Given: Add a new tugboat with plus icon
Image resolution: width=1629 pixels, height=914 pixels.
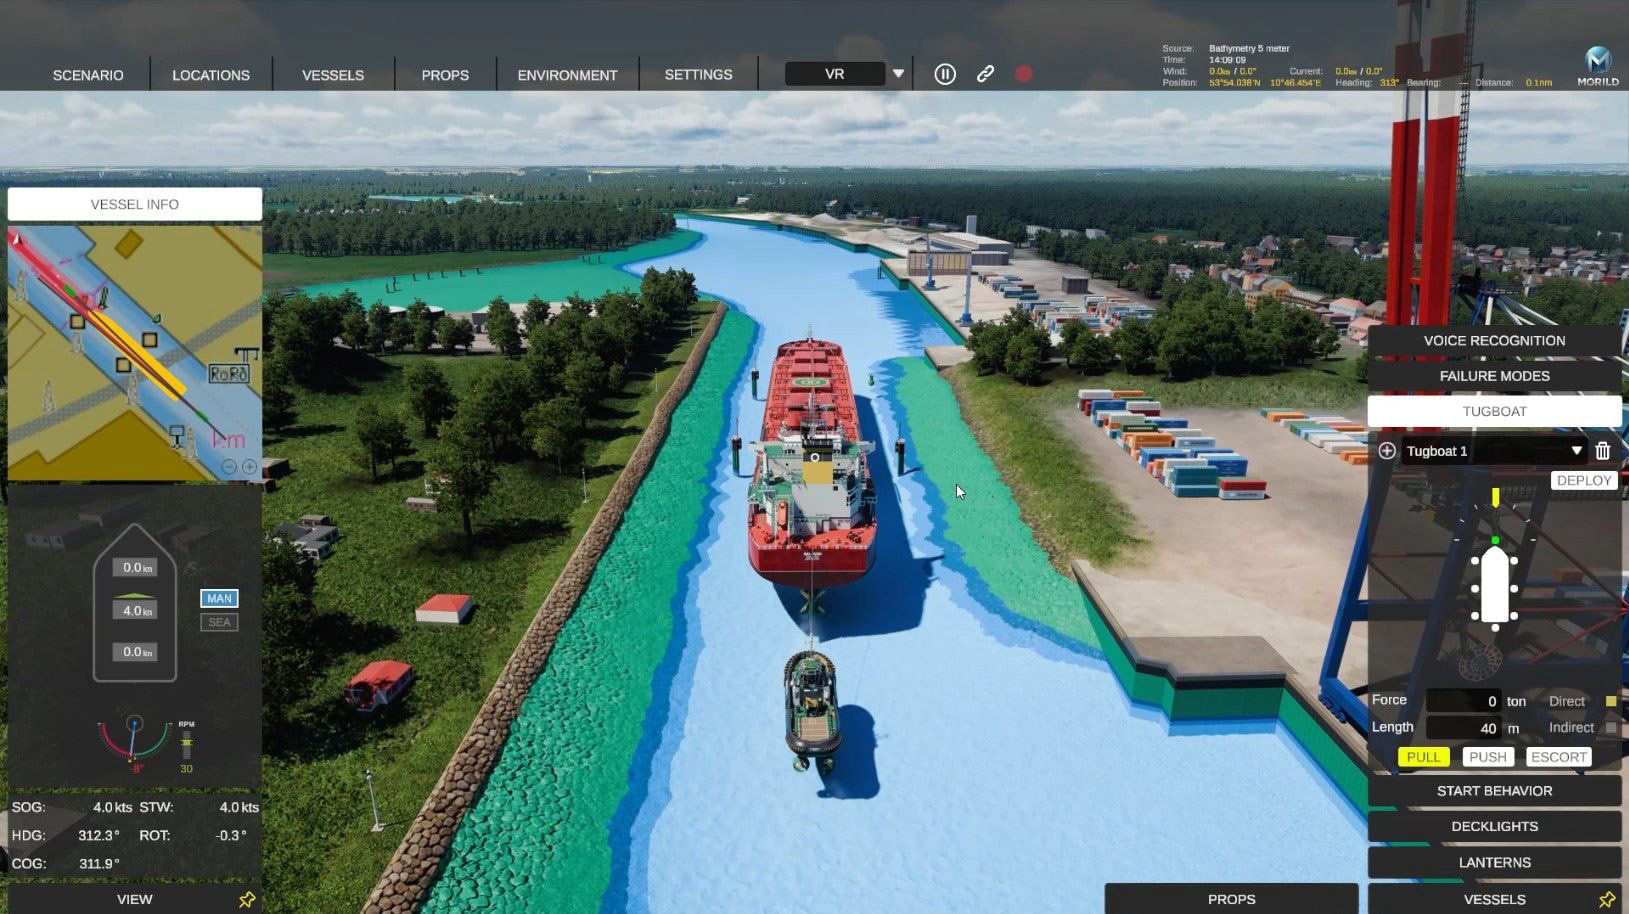Looking at the screenshot, I should coord(1387,451).
